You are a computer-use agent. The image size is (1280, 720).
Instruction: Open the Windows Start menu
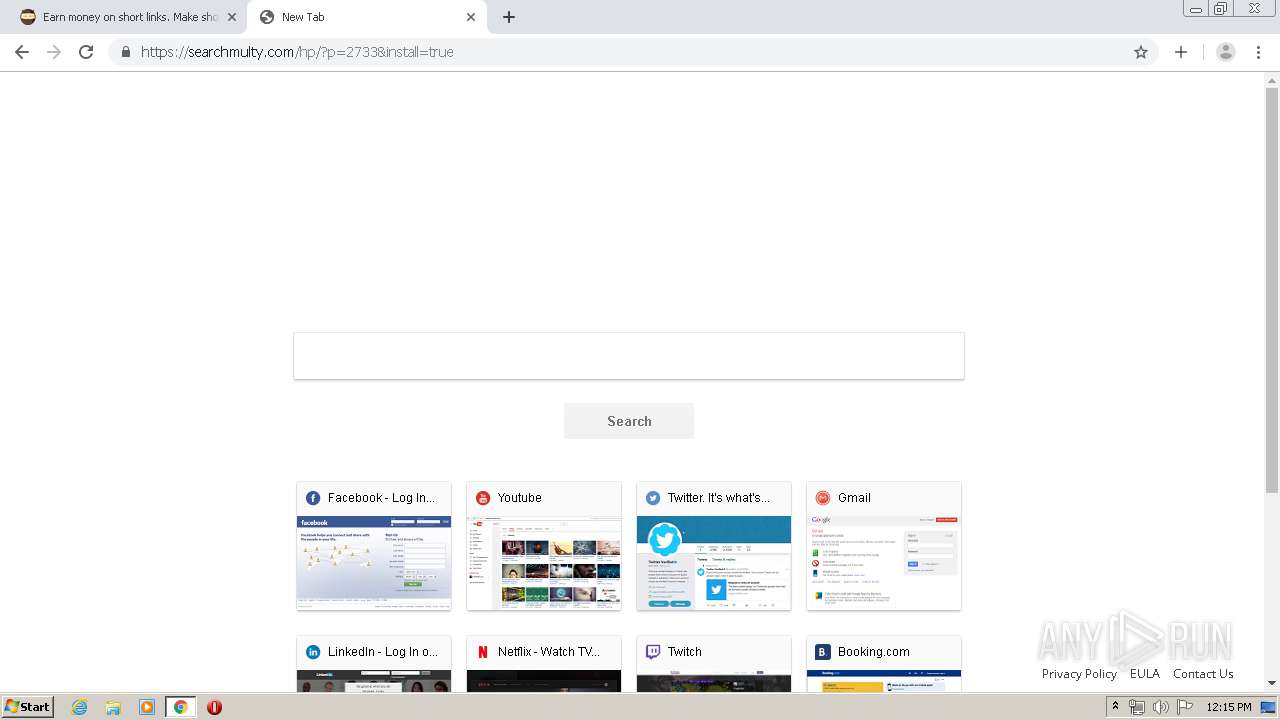tap(27, 707)
